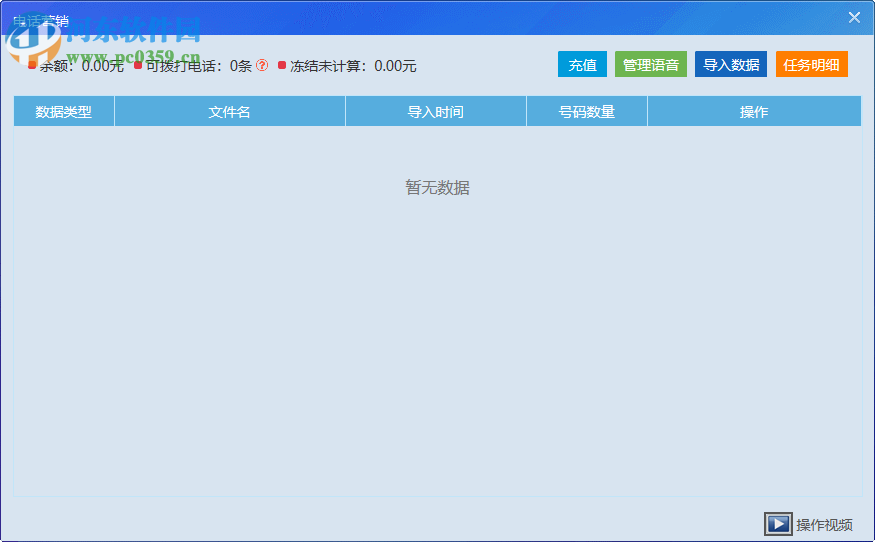This screenshot has width=875, height=542.
Task: Click the 导入时间 column header
Action: click(436, 112)
